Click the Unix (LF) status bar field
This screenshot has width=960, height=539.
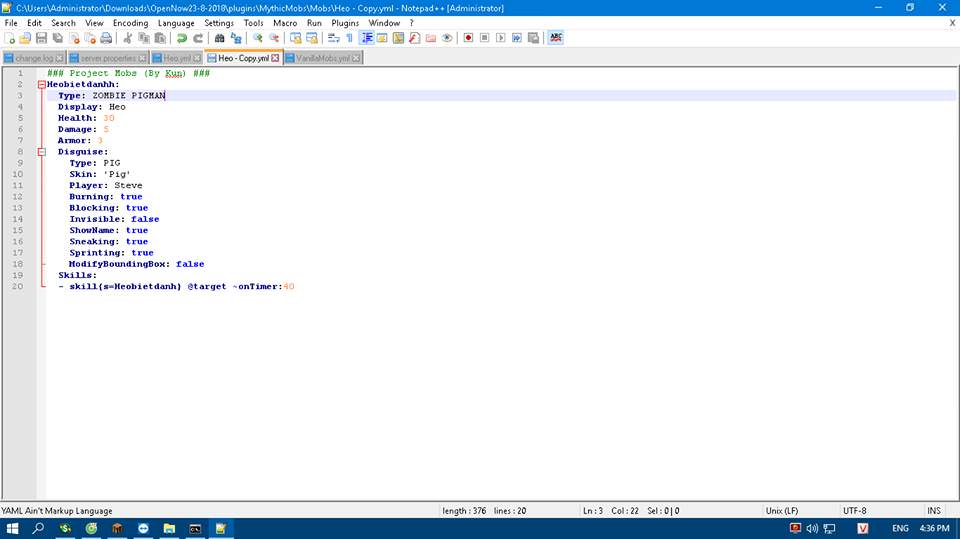781,511
